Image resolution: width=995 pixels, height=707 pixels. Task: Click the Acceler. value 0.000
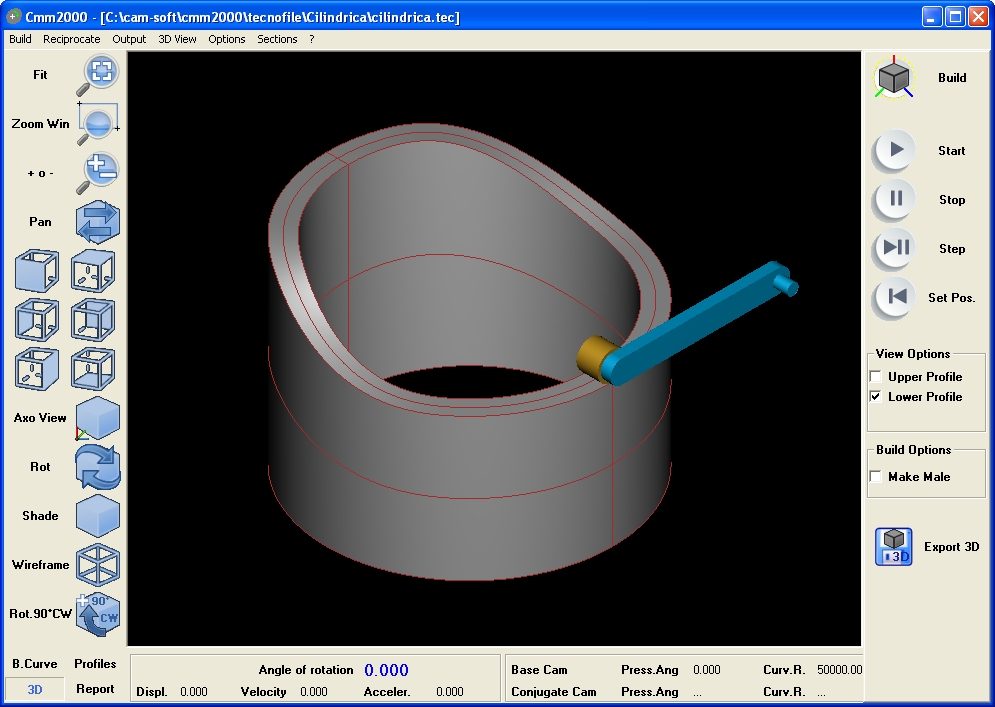pos(450,692)
